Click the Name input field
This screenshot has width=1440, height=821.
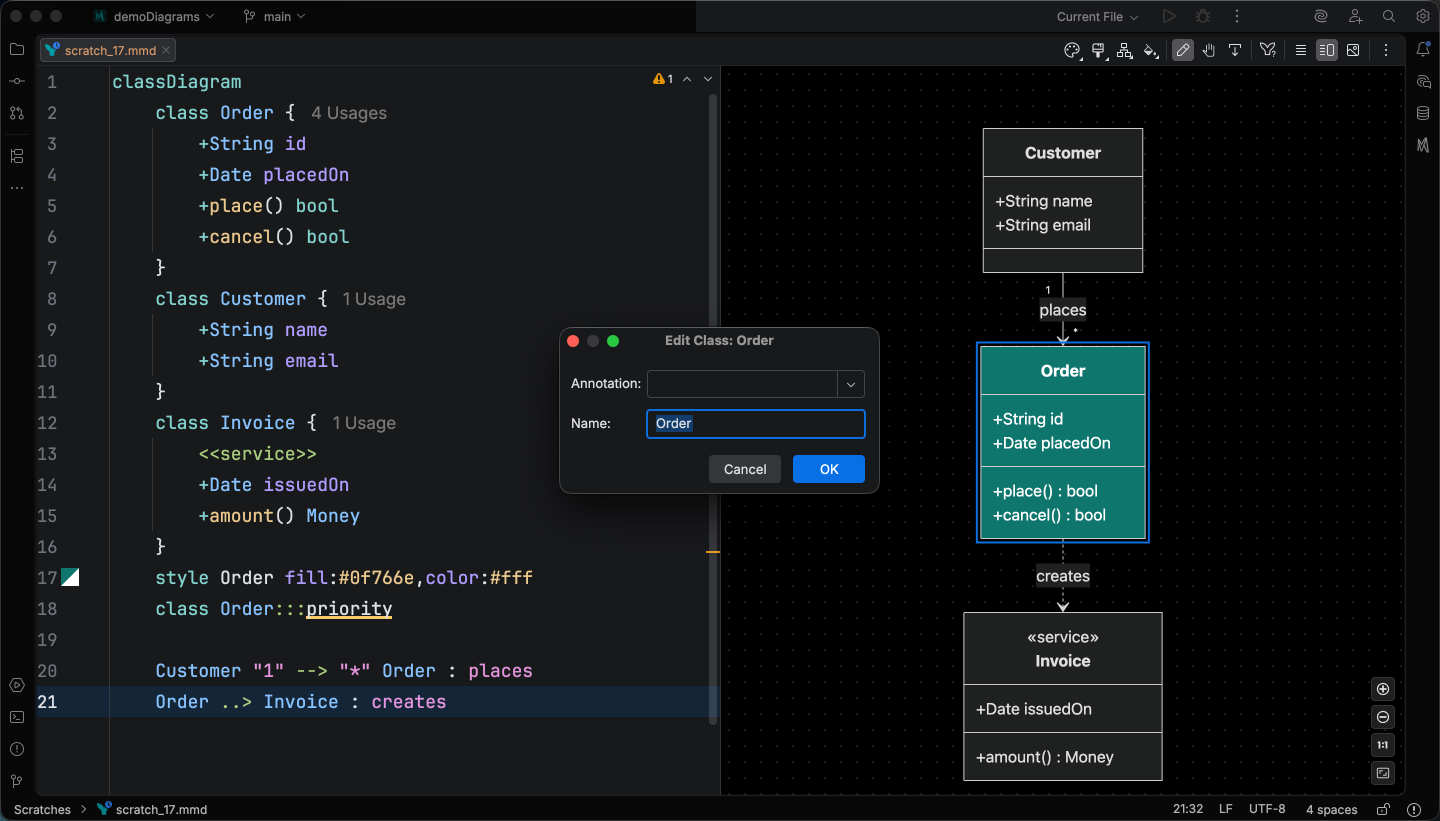tap(756, 424)
